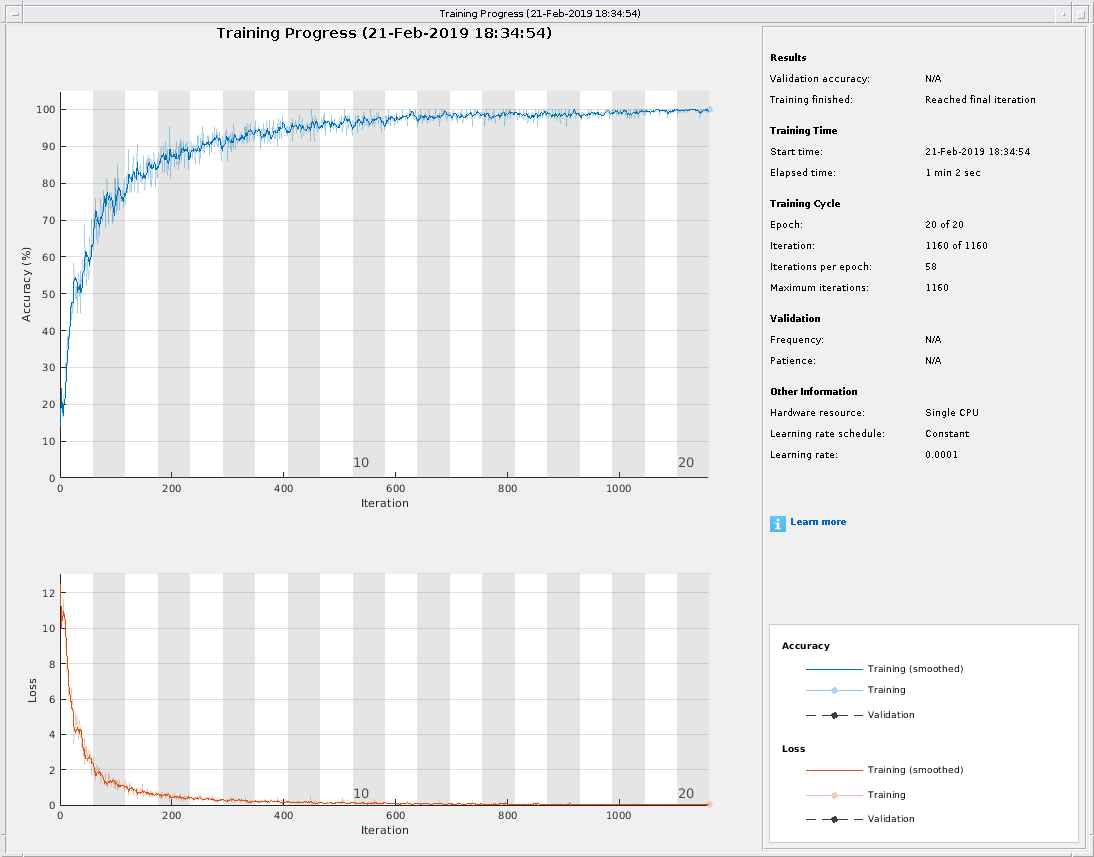The image size is (1094, 857).
Task: Click the Loss Validation dashed legend marker
Action: 833,819
